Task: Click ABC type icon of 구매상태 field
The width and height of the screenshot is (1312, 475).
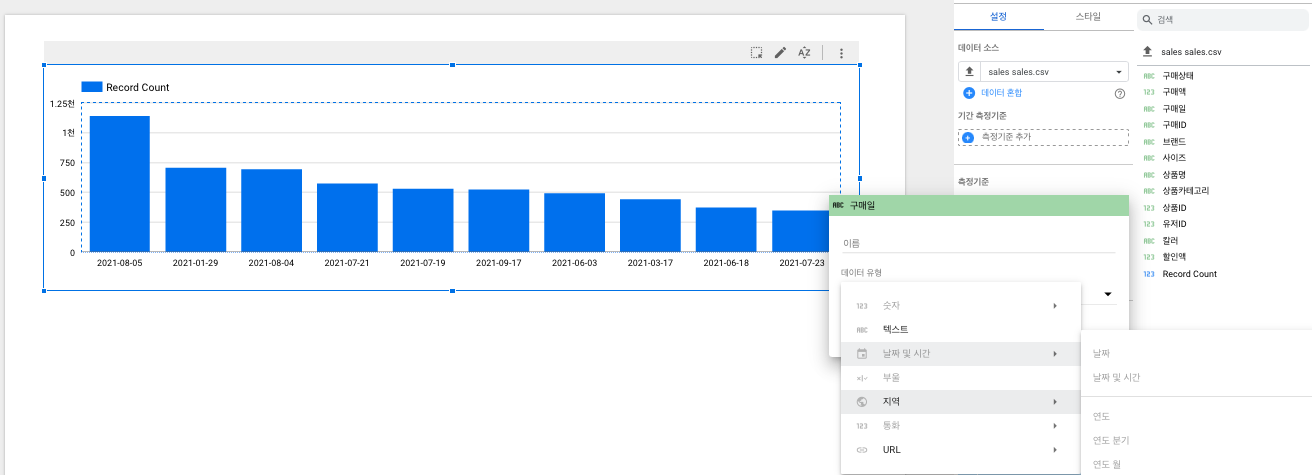Action: point(1148,75)
